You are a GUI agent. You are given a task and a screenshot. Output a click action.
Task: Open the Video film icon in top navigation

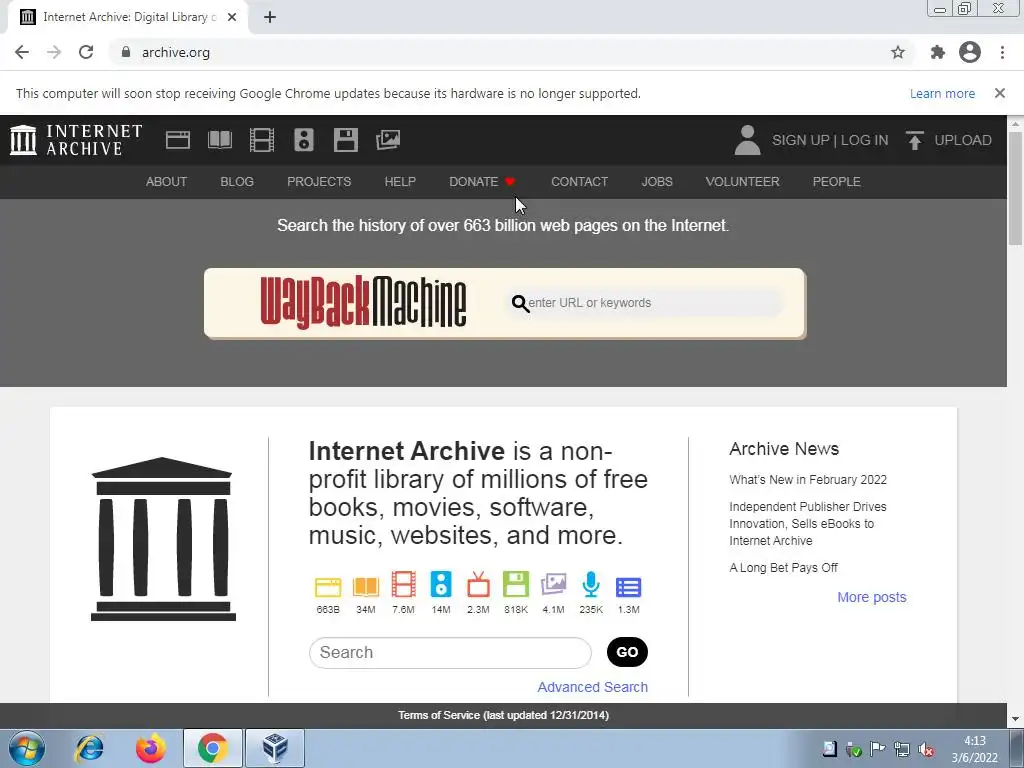pos(262,140)
